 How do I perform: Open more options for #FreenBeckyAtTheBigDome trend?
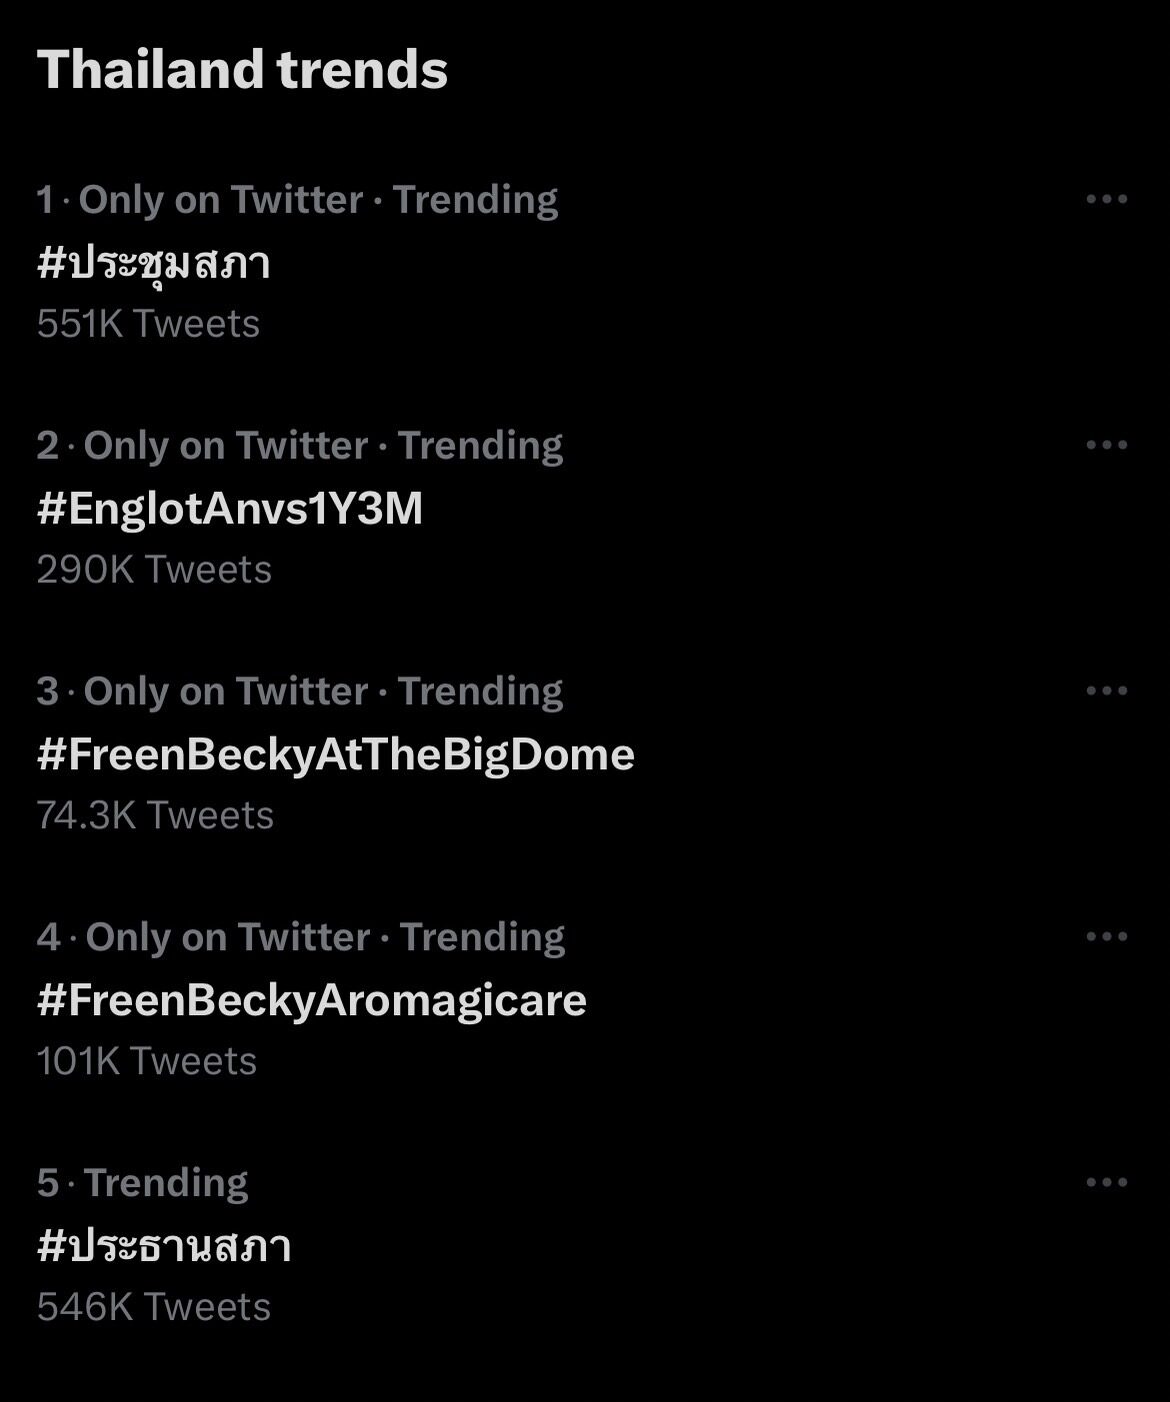[x=1106, y=691]
